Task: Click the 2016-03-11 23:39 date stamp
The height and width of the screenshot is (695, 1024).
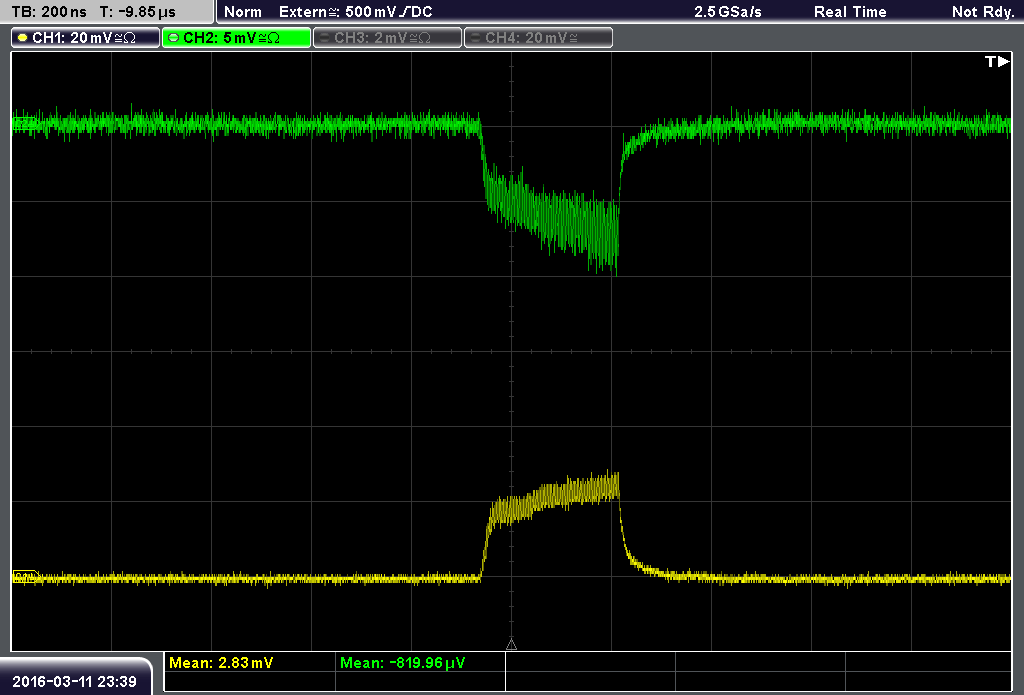Action: point(74,682)
